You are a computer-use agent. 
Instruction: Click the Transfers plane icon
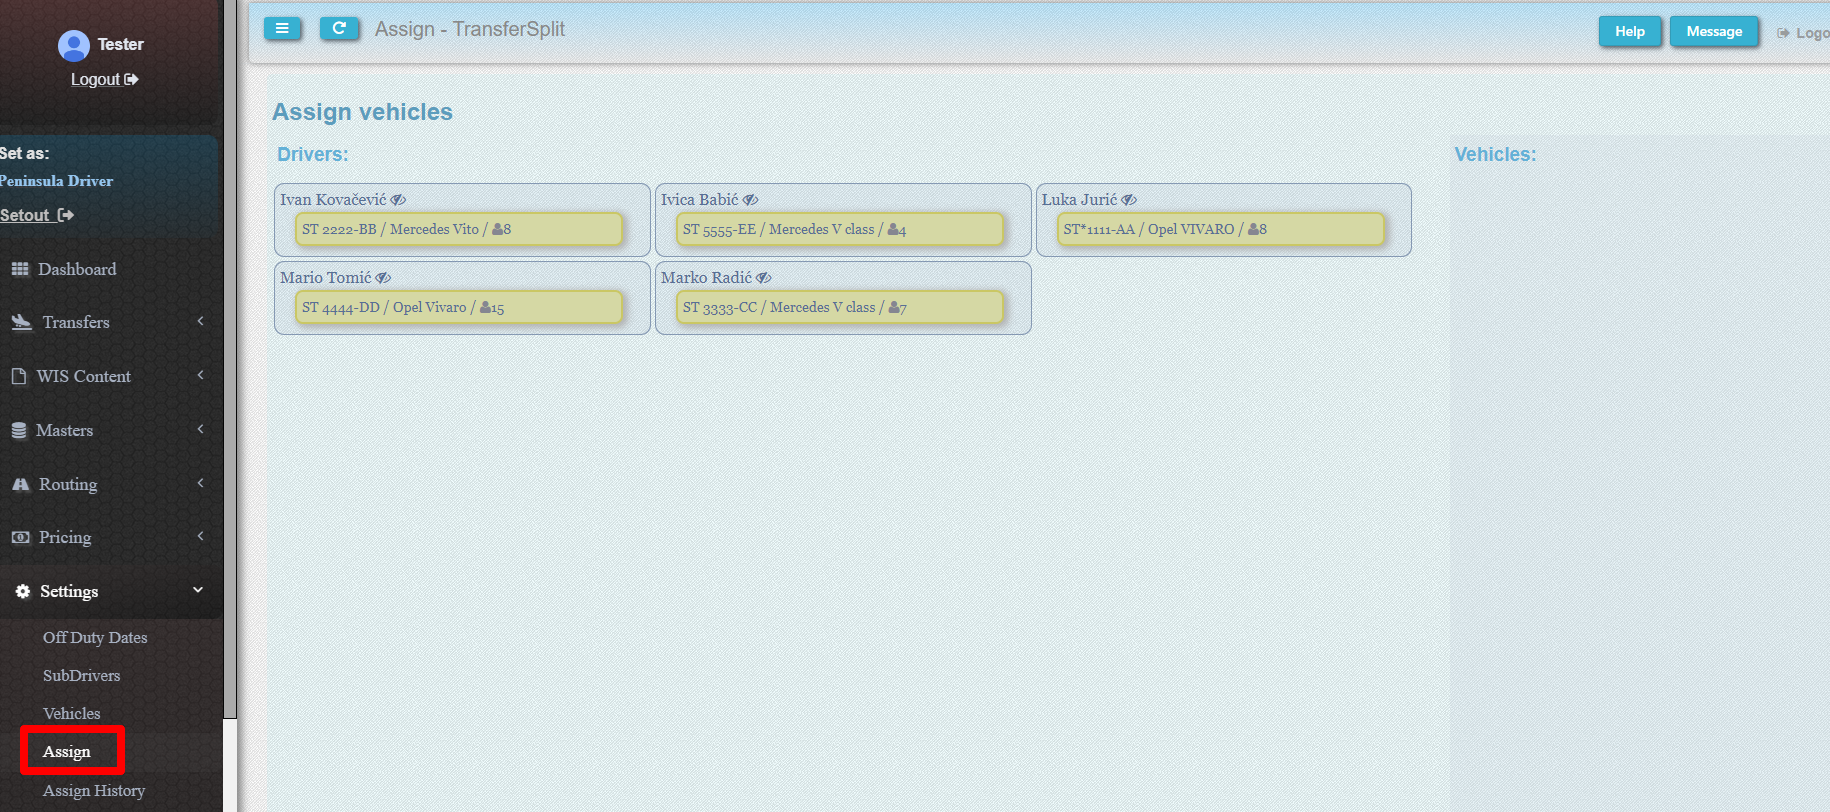21,322
